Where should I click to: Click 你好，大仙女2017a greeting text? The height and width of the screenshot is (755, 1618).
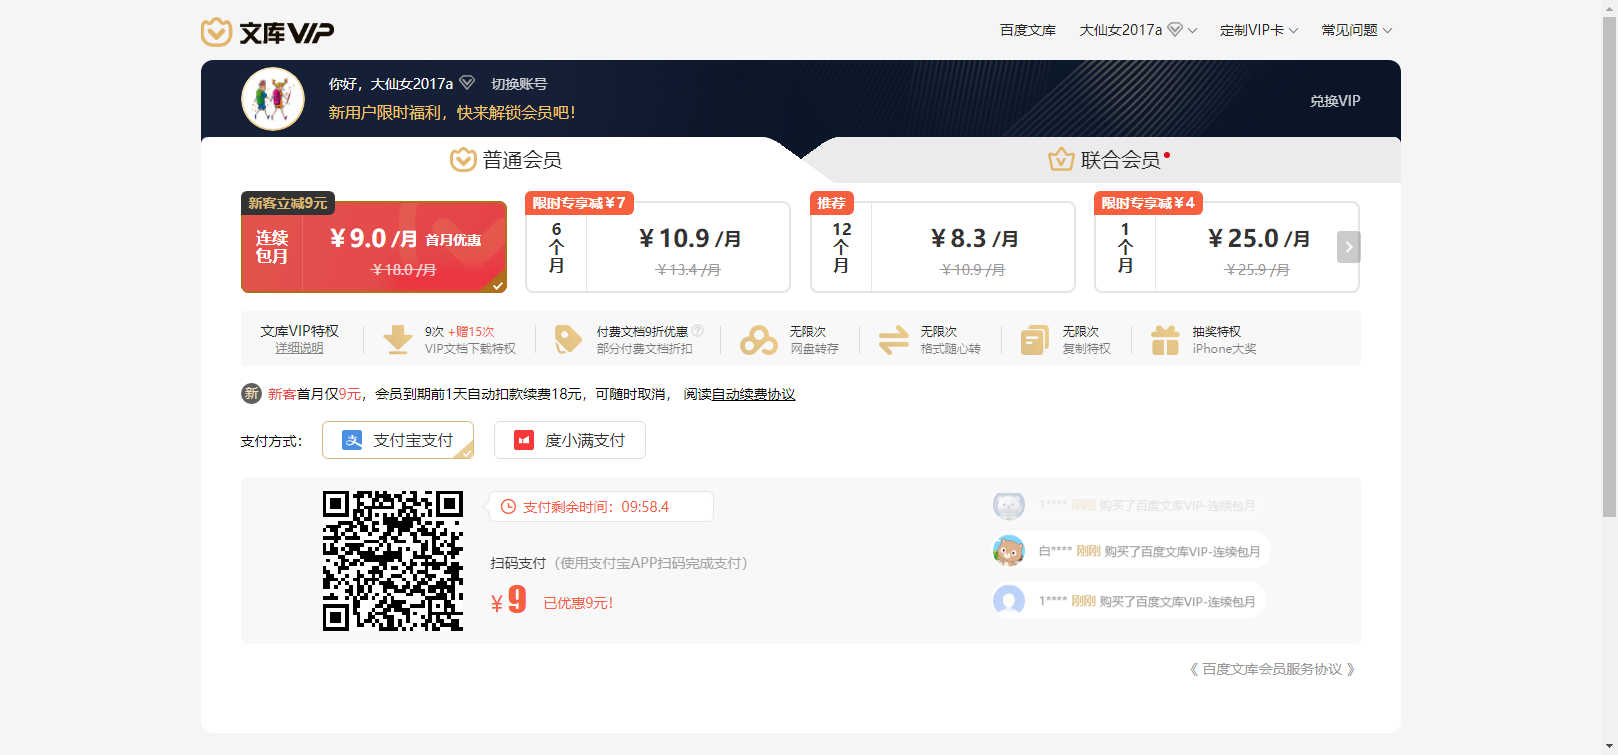pos(391,84)
